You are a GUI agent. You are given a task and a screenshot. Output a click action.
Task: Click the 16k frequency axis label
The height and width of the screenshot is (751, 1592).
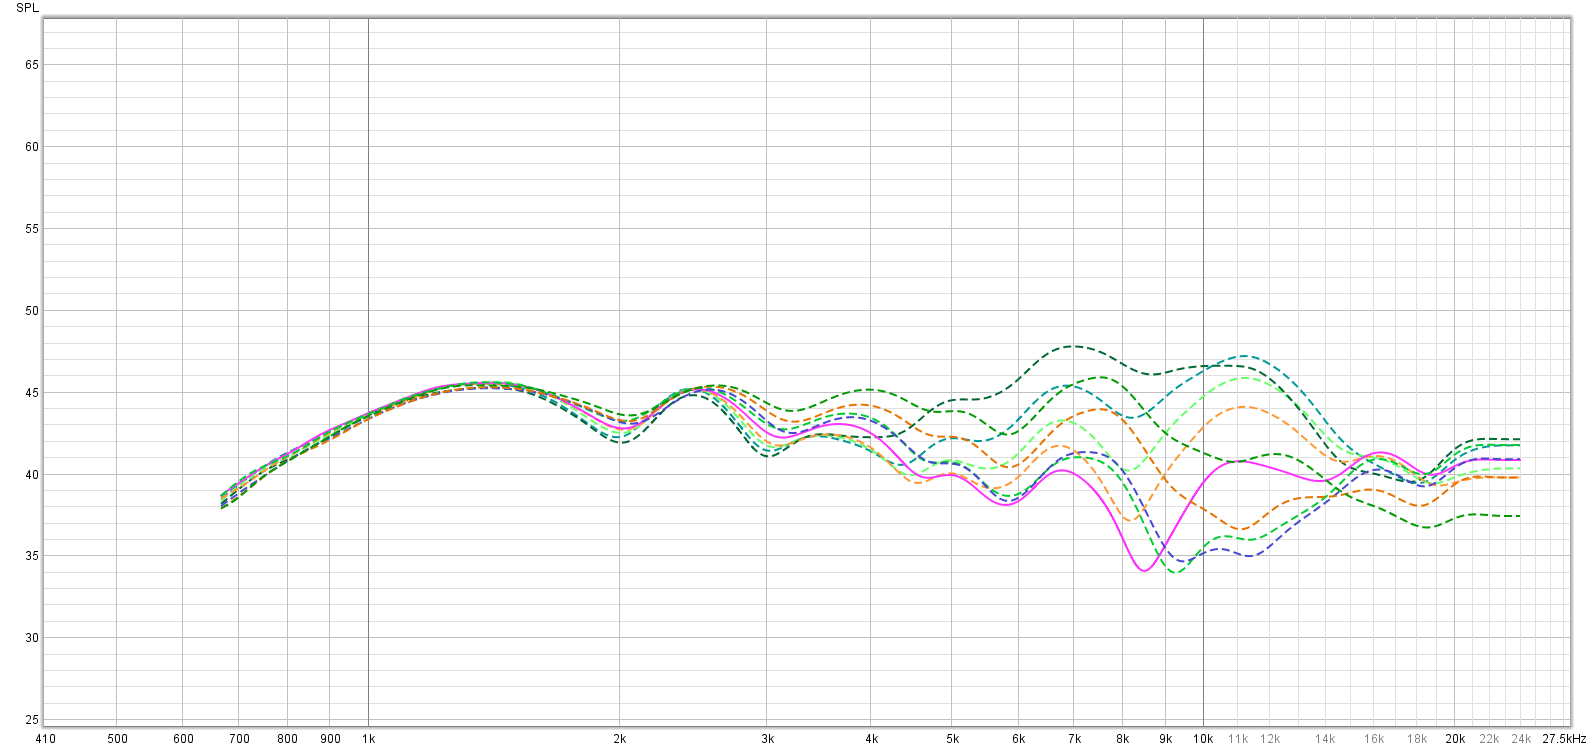pyautogui.click(x=1374, y=739)
